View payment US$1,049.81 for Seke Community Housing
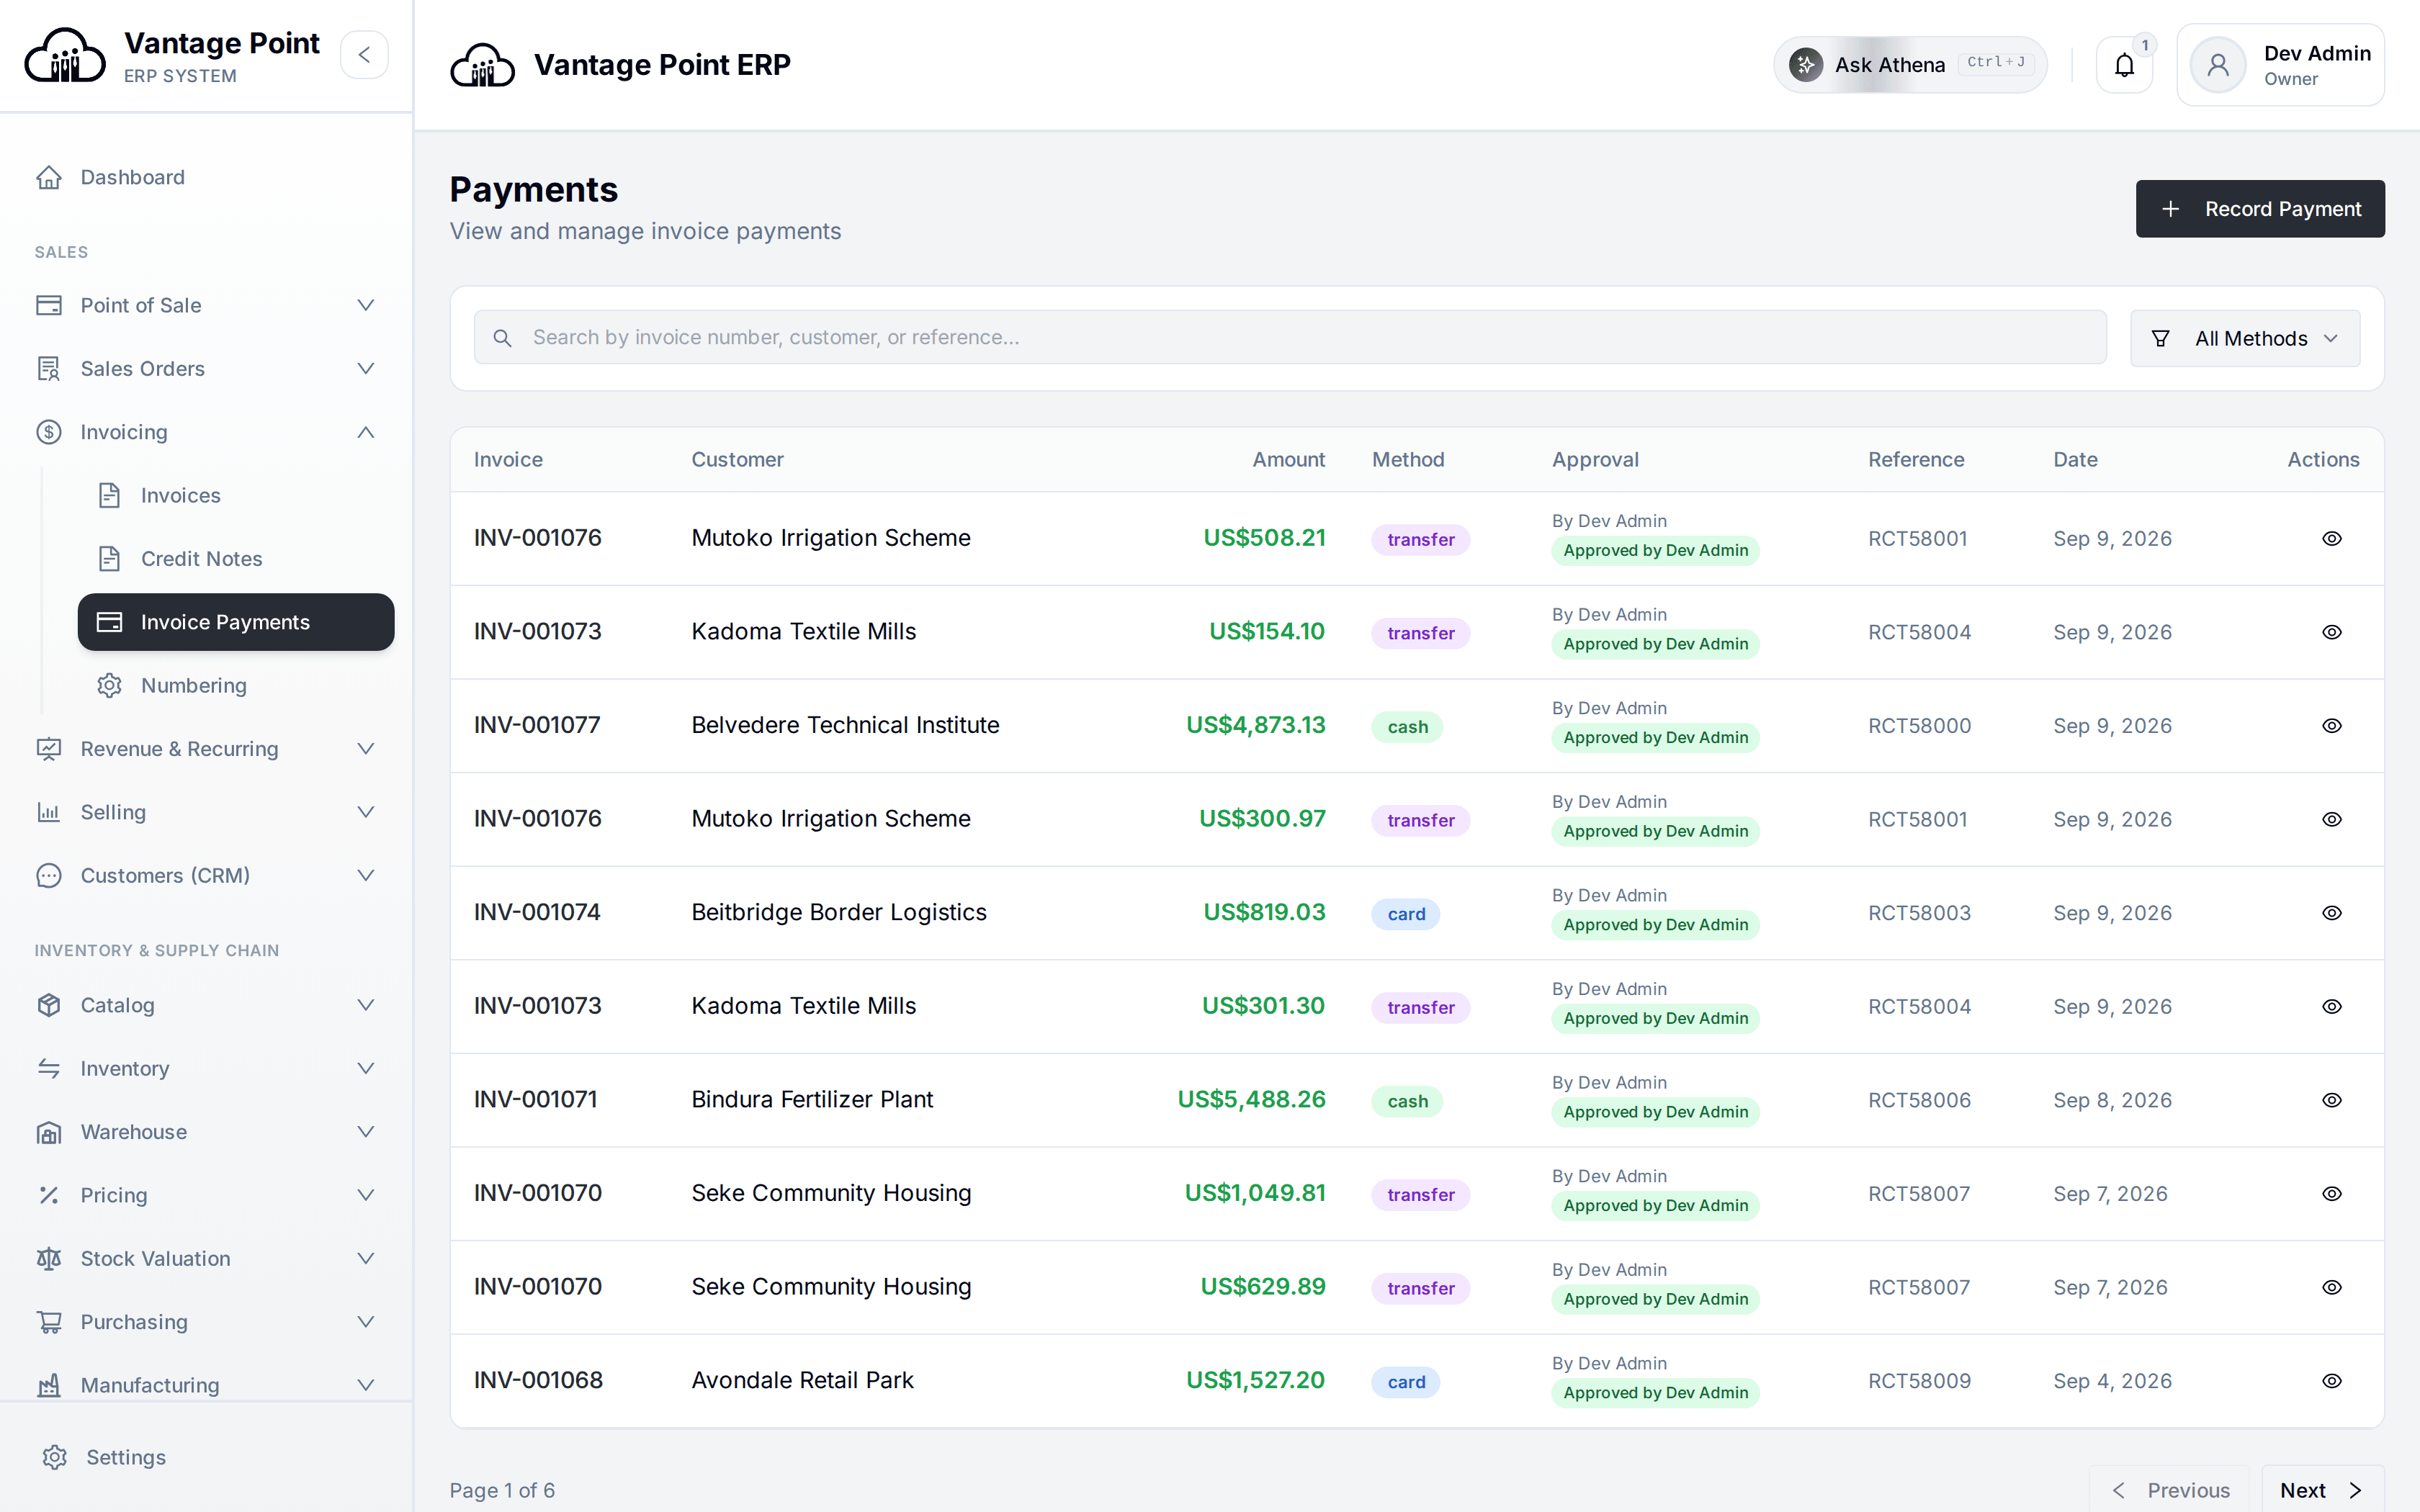This screenshot has height=1512, width=2420. [2331, 1193]
